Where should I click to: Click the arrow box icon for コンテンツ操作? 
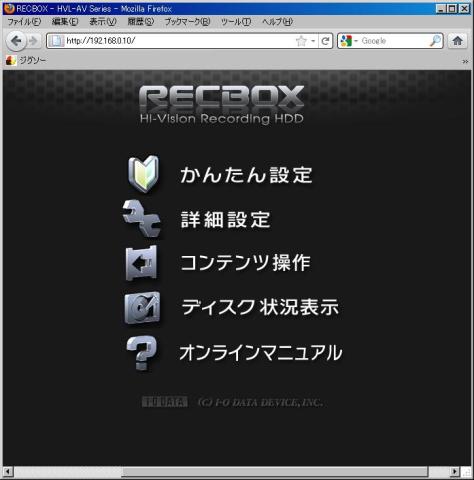click(x=141, y=263)
